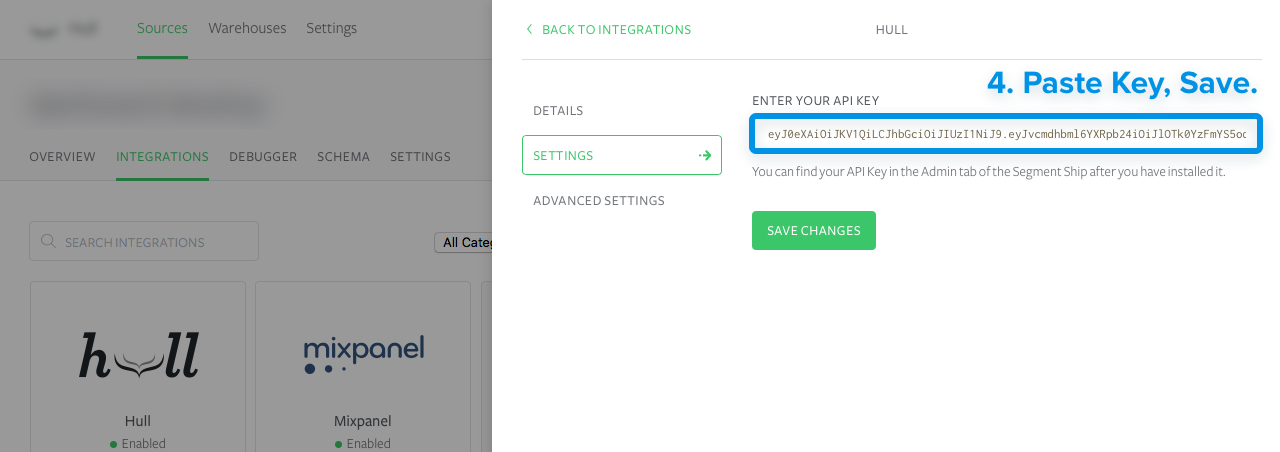Click the Hull logo on integration card

tap(138, 356)
